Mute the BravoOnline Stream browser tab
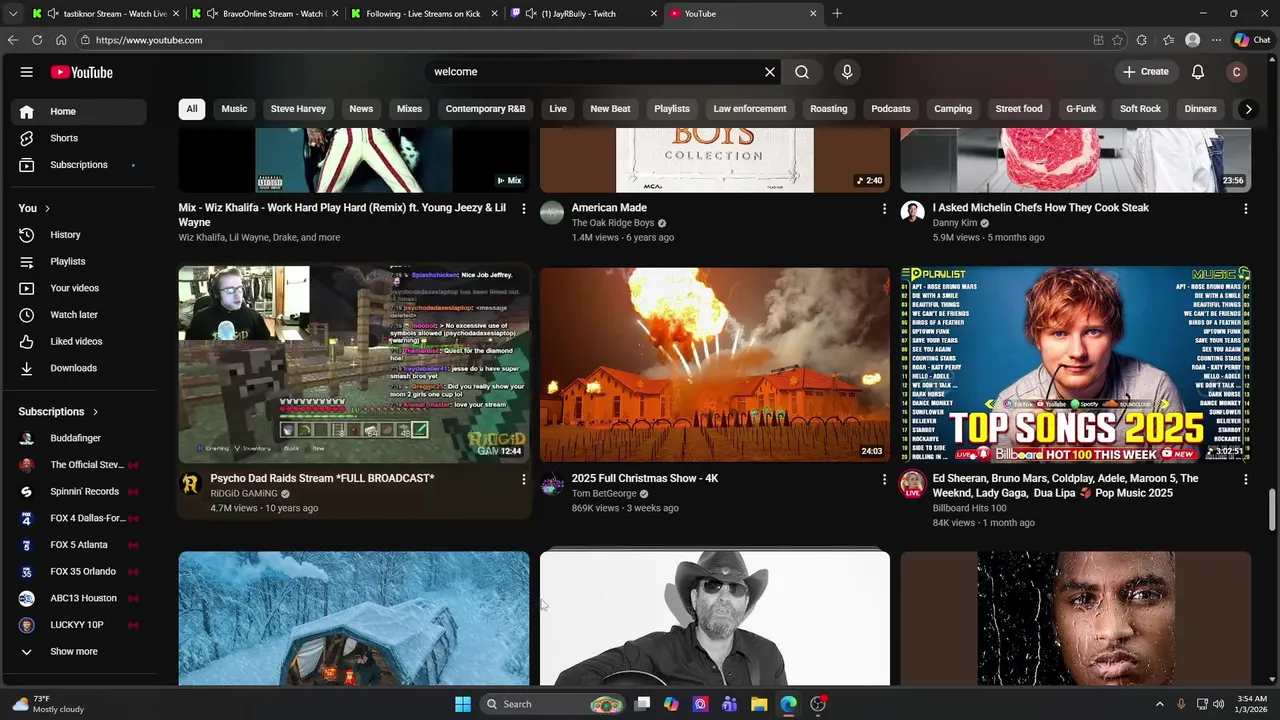Screen dimensions: 1280x720 point(212,14)
